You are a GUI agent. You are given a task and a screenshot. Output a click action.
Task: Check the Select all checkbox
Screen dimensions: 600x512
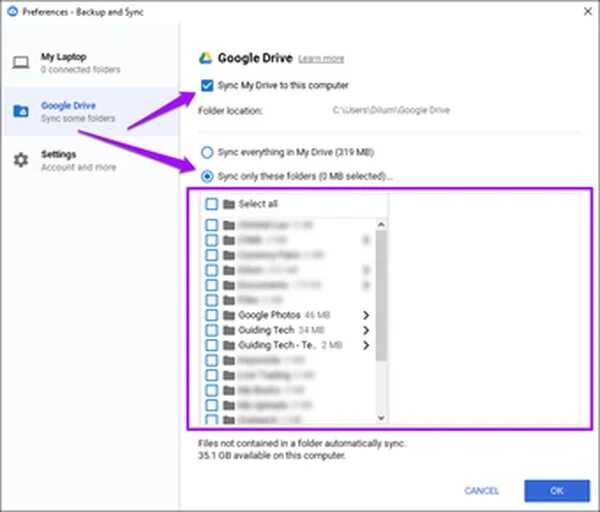point(212,204)
